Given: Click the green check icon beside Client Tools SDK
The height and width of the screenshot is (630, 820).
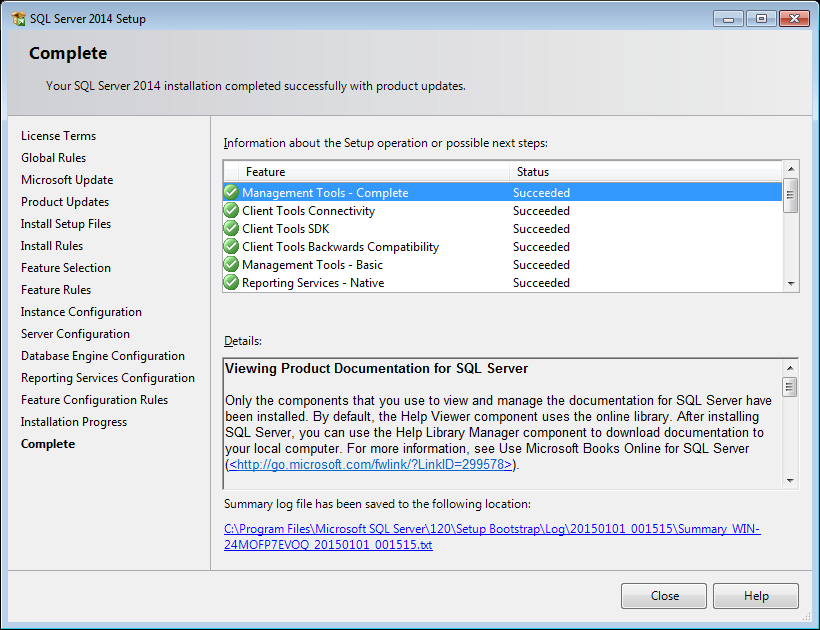Looking at the screenshot, I should (231, 228).
